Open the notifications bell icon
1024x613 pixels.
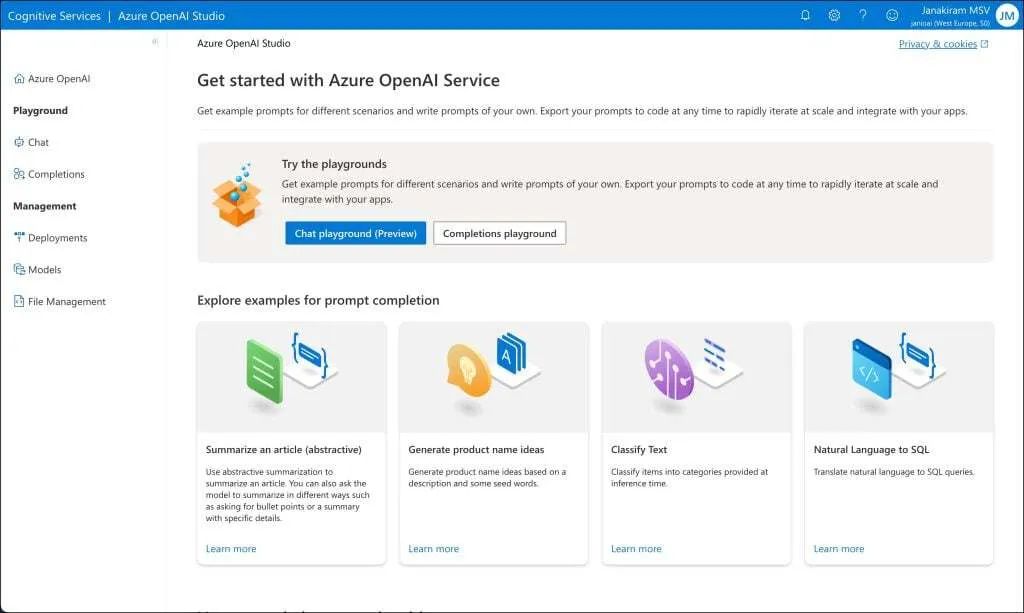pos(805,15)
